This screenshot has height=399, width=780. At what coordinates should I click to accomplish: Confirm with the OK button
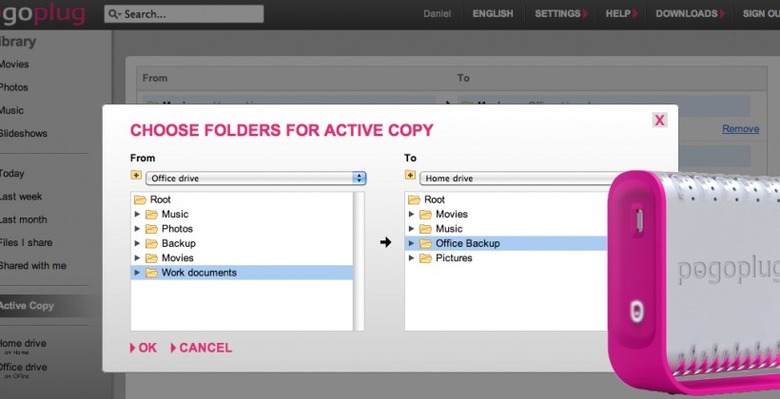[143, 348]
